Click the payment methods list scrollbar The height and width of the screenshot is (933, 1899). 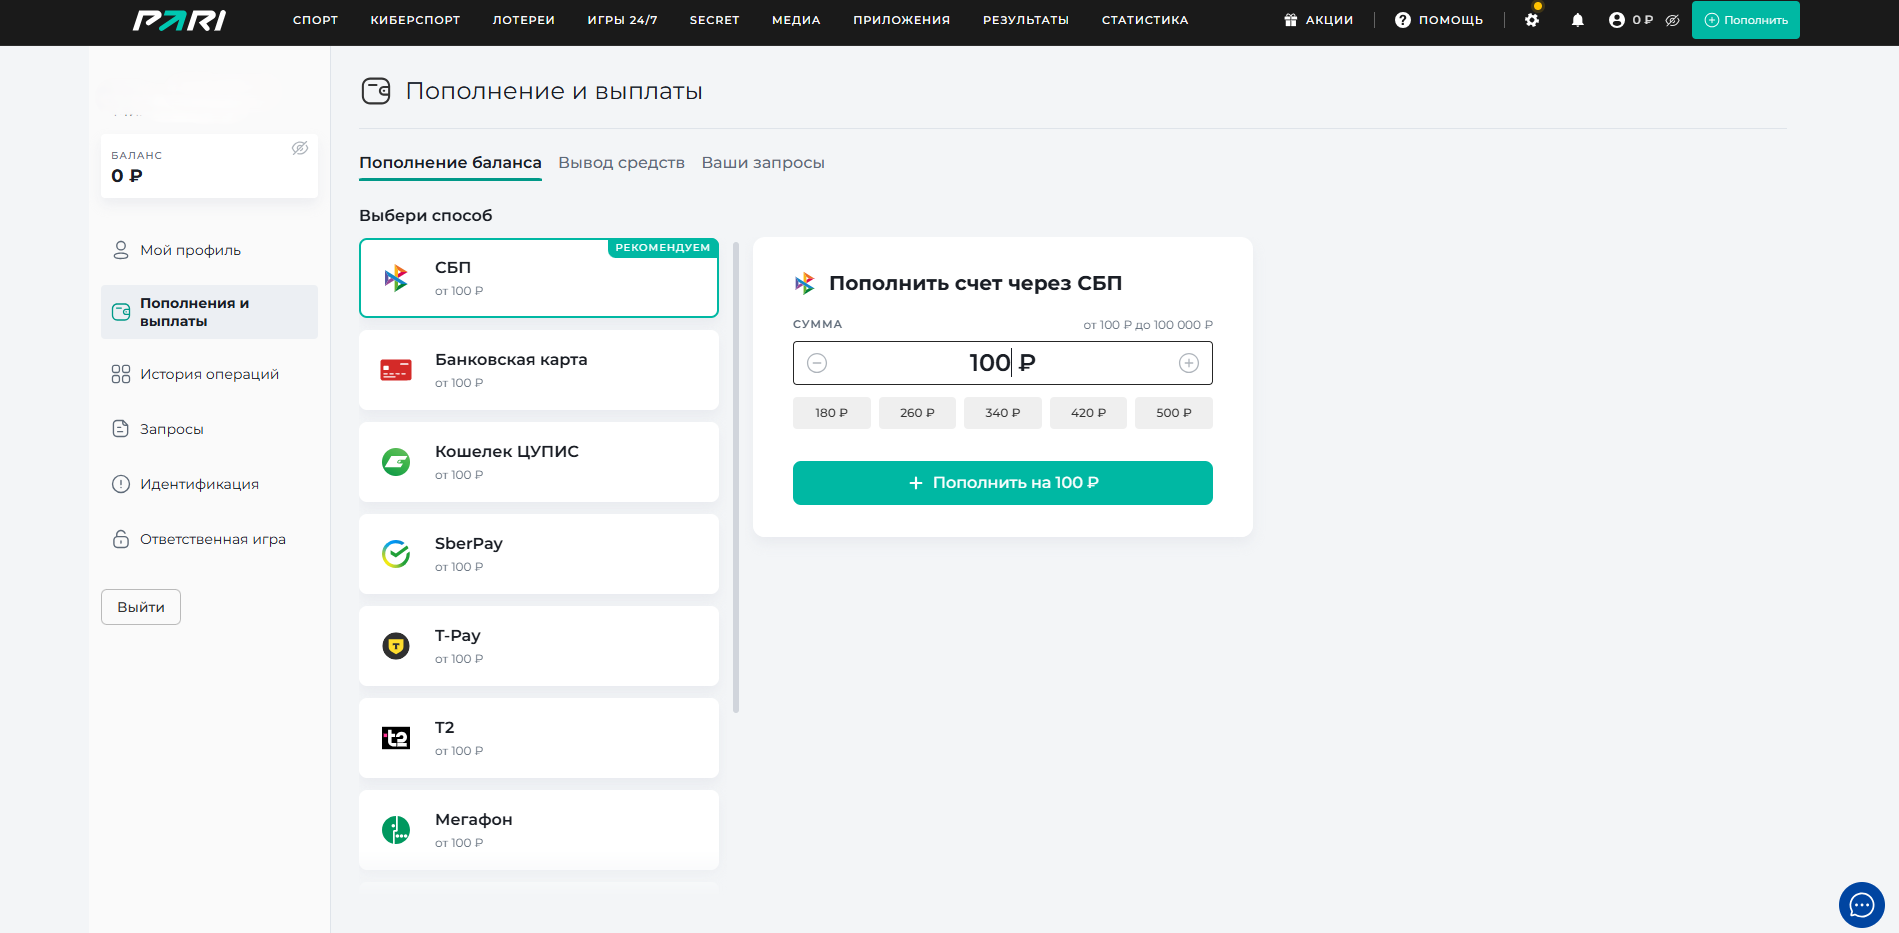(736, 478)
